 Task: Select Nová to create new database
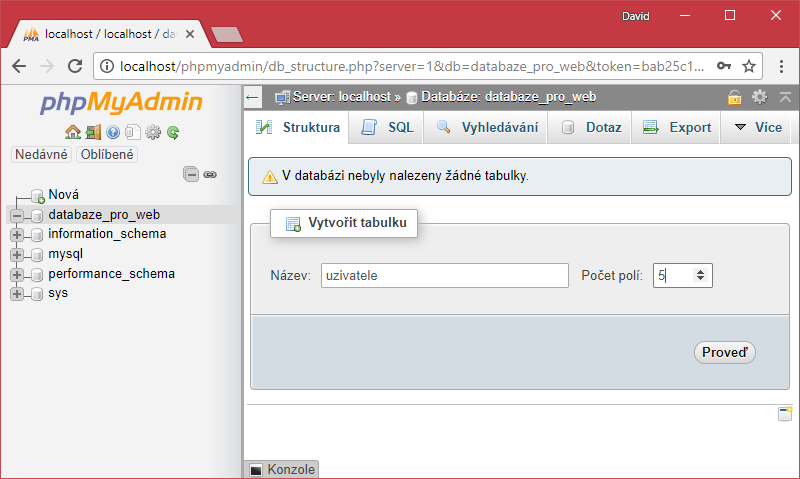63,195
